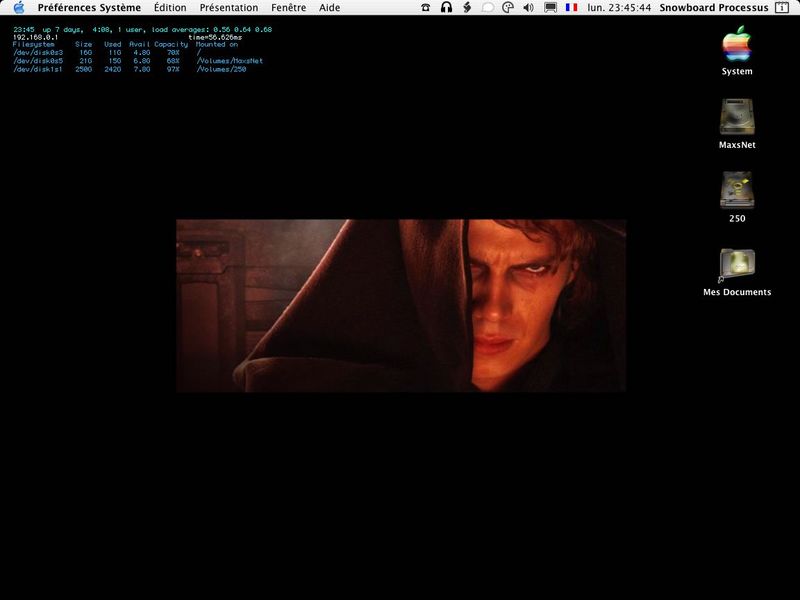Open the Aide menu
Viewport: 800px width, 600px height.
coord(330,8)
